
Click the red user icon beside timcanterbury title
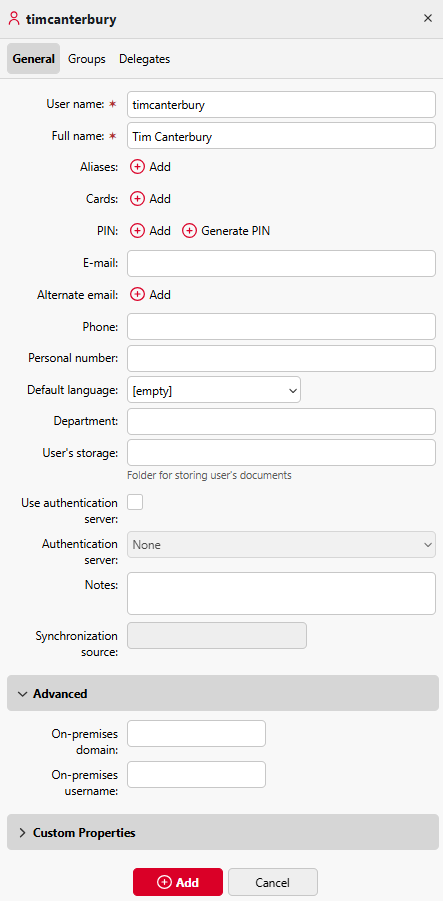(14, 19)
